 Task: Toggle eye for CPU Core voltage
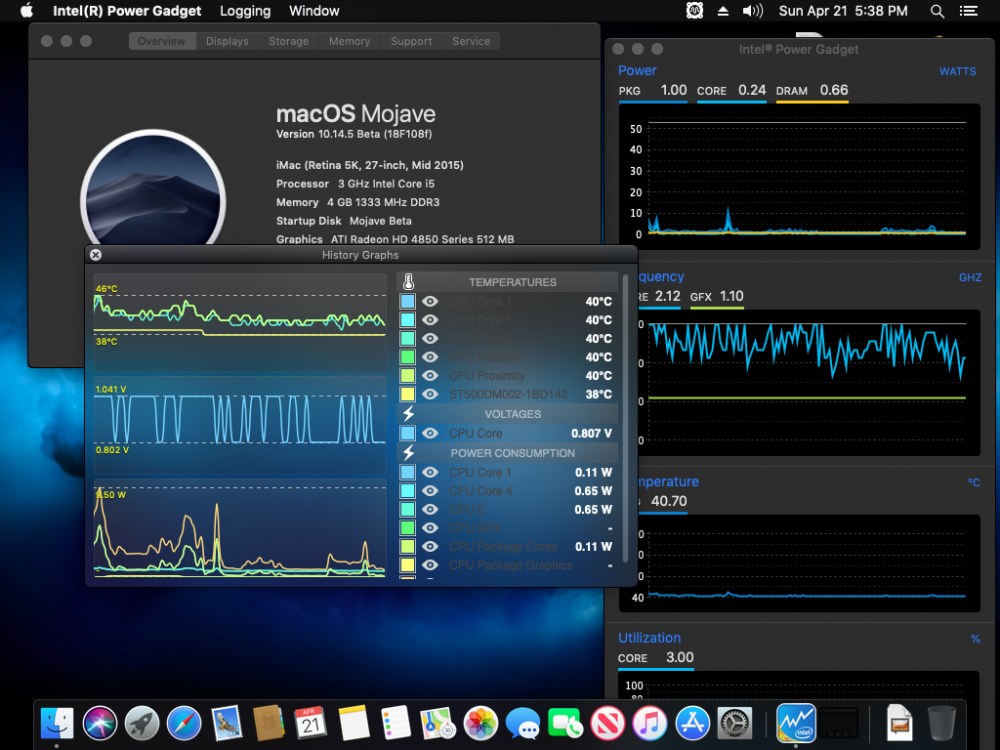(430, 433)
